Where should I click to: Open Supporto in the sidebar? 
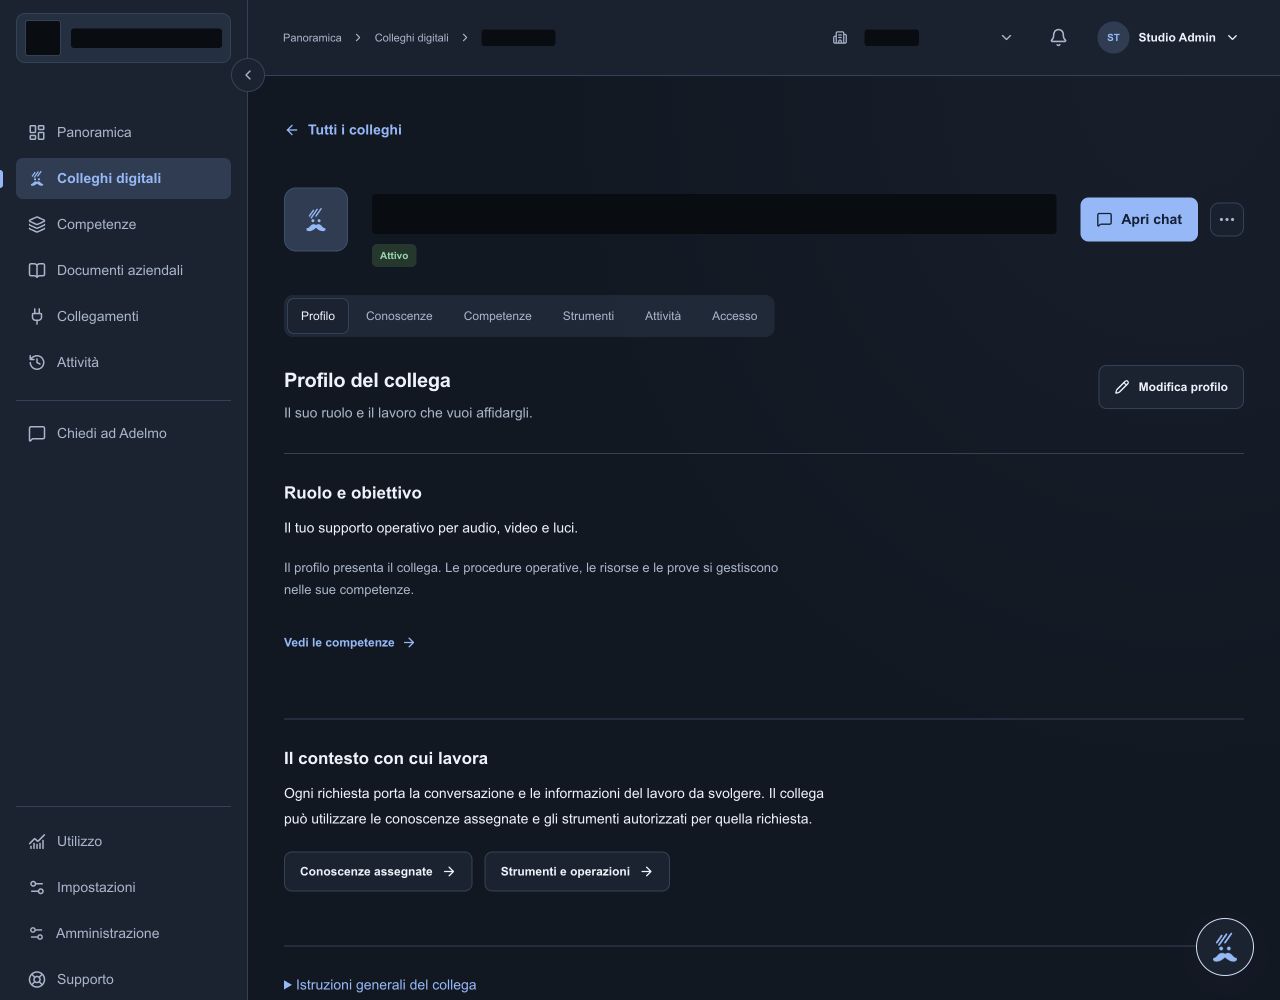[x=123, y=979]
